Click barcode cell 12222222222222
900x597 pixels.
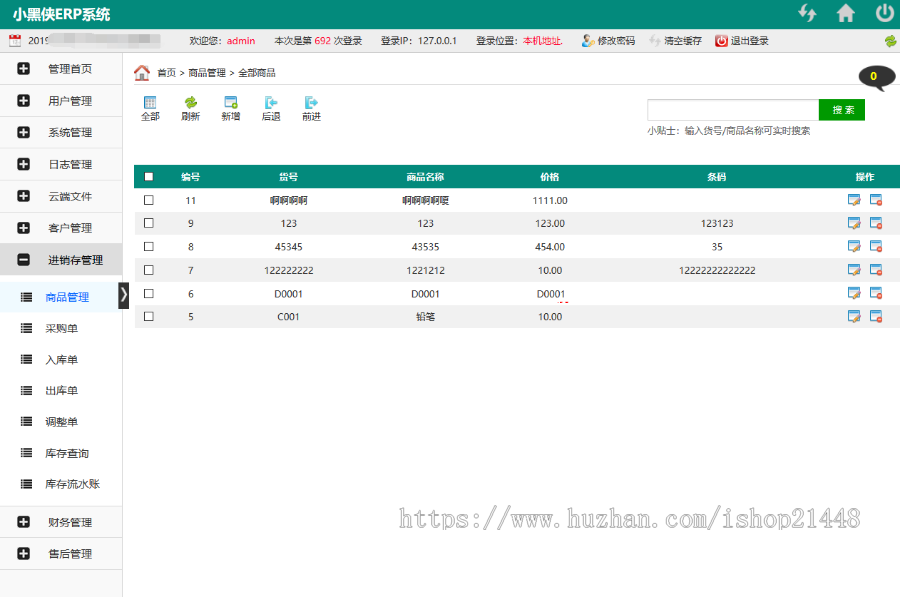click(717, 270)
